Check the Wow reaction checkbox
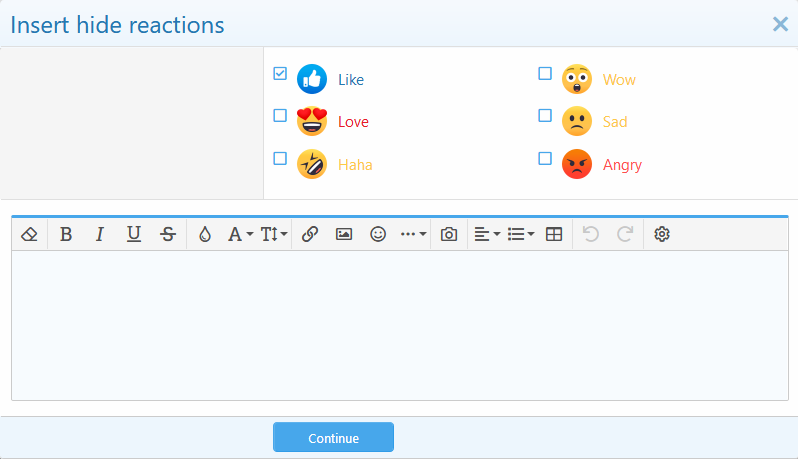This screenshot has width=798, height=459. click(545, 73)
